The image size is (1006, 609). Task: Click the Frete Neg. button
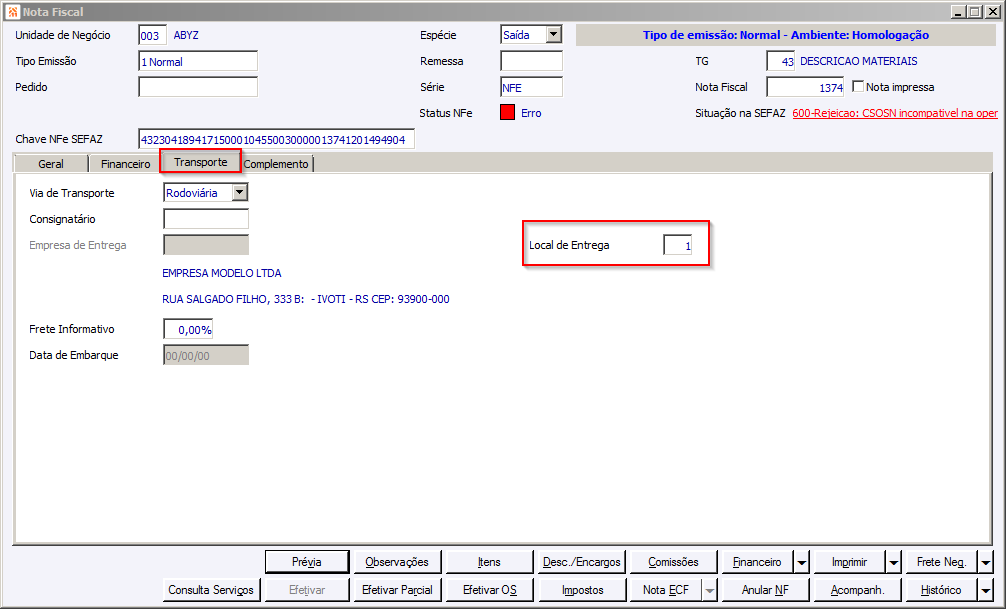pos(941,562)
